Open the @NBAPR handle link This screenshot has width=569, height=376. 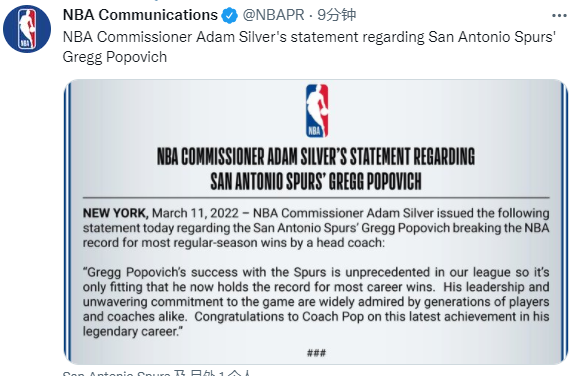pos(273,15)
